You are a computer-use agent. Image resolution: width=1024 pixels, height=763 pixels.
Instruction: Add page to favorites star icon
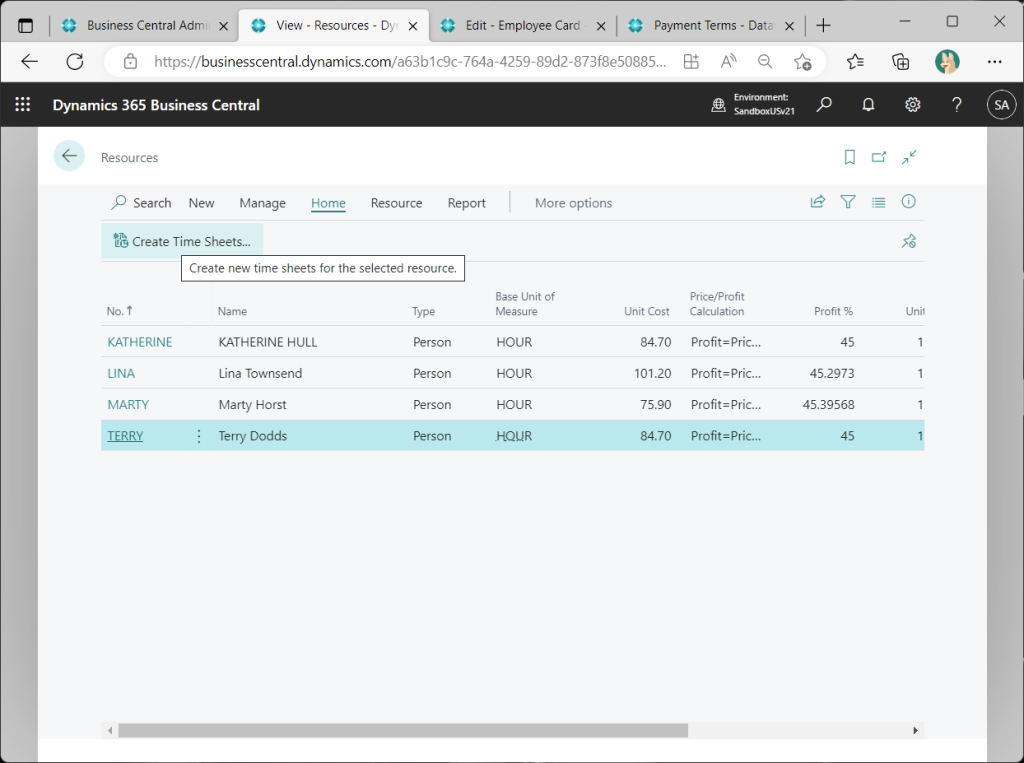803,61
